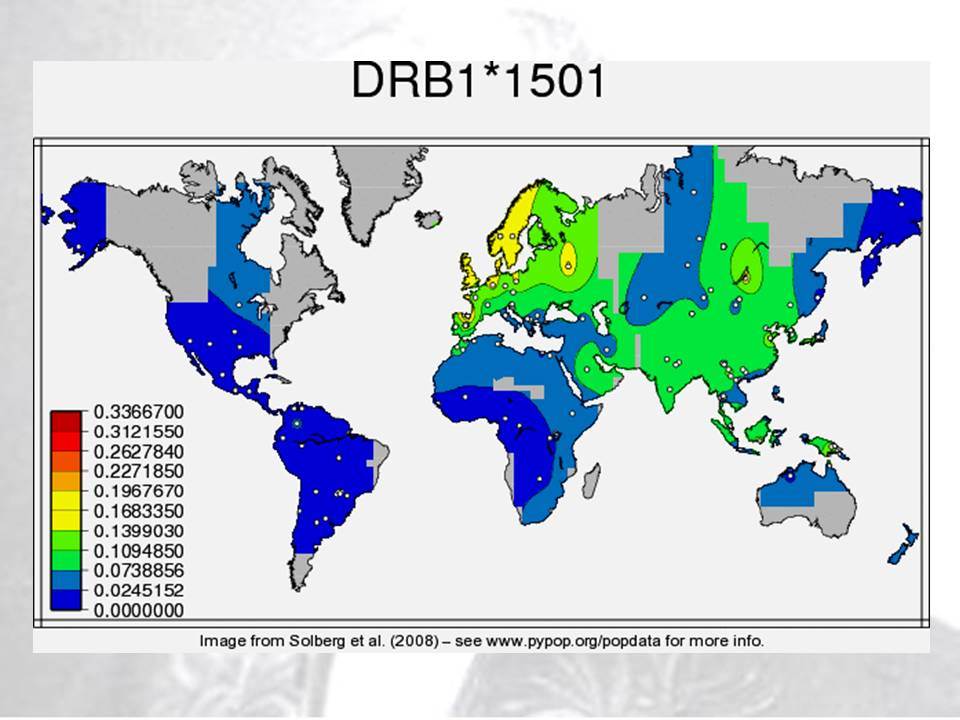This screenshot has width=960, height=720.
Task: Click Iceland on the map
Action: click(x=430, y=219)
